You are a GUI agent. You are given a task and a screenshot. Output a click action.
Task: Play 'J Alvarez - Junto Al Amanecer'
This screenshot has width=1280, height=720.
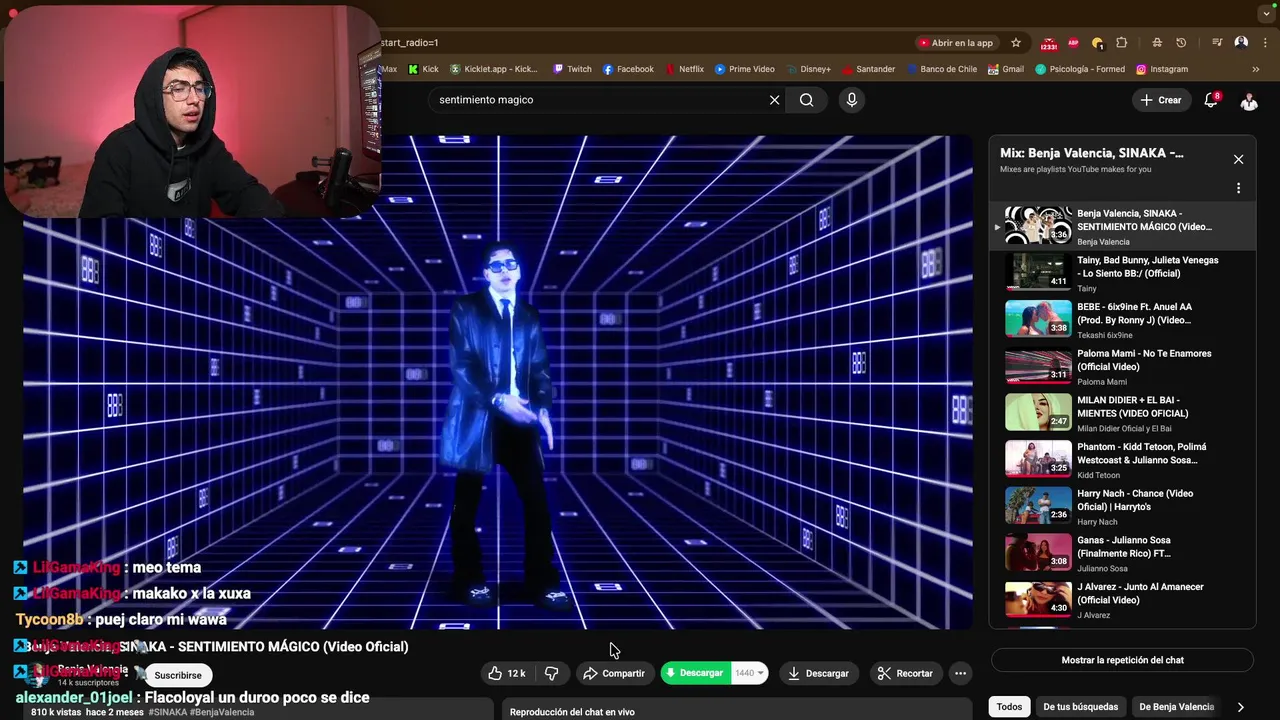tap(1122, 600)
